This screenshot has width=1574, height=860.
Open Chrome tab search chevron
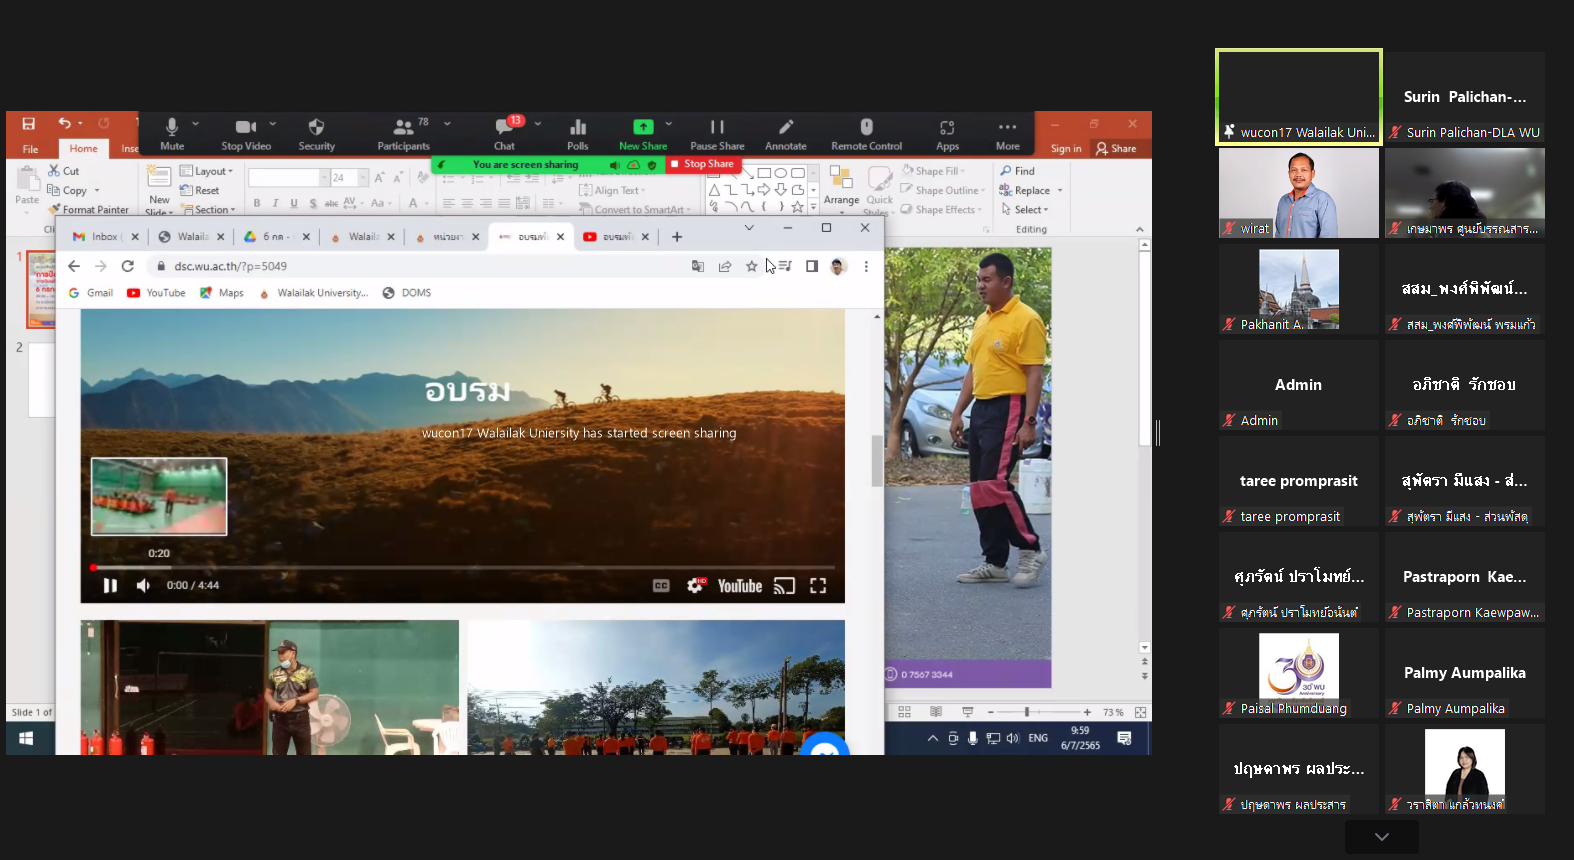(x=749, y=228)
